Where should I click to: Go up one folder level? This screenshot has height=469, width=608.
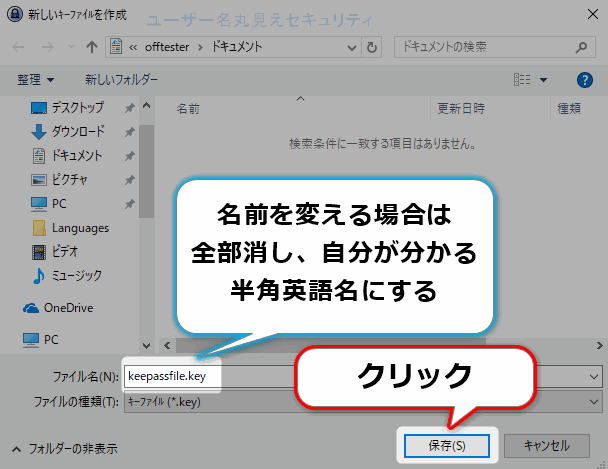[x=92, y=47]
